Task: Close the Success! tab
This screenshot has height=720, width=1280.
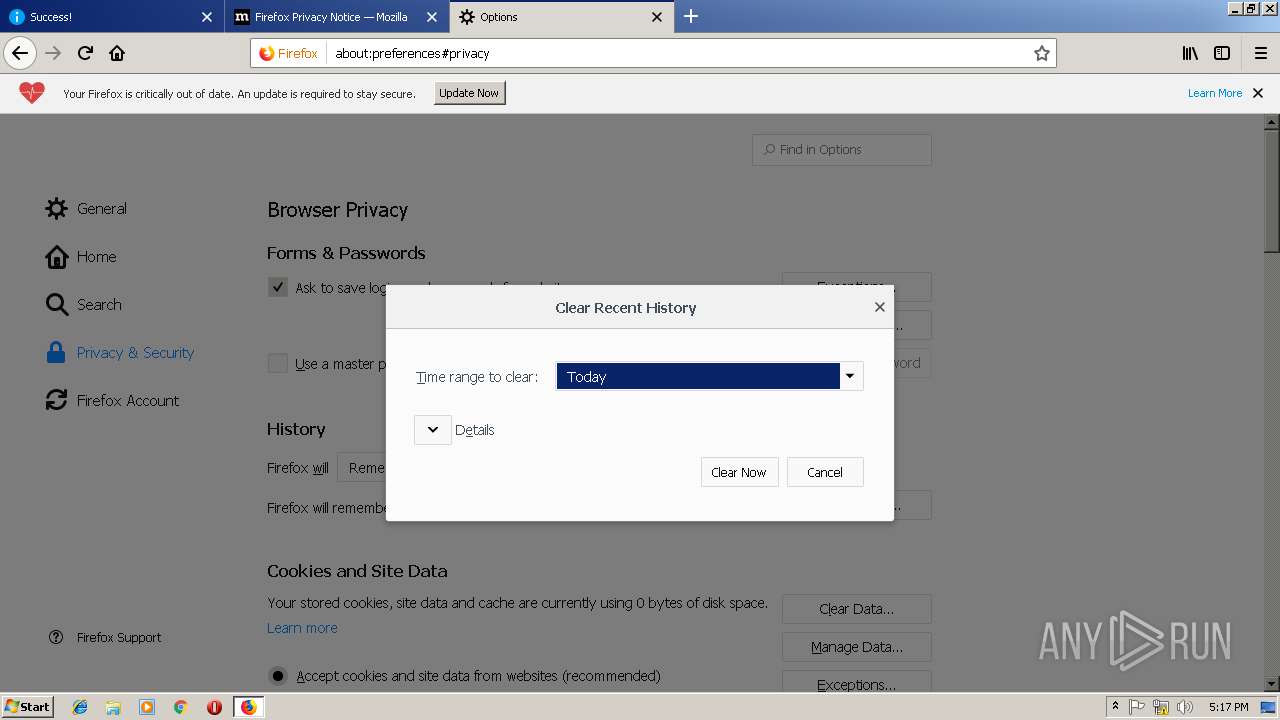Action: coord(206,17)
